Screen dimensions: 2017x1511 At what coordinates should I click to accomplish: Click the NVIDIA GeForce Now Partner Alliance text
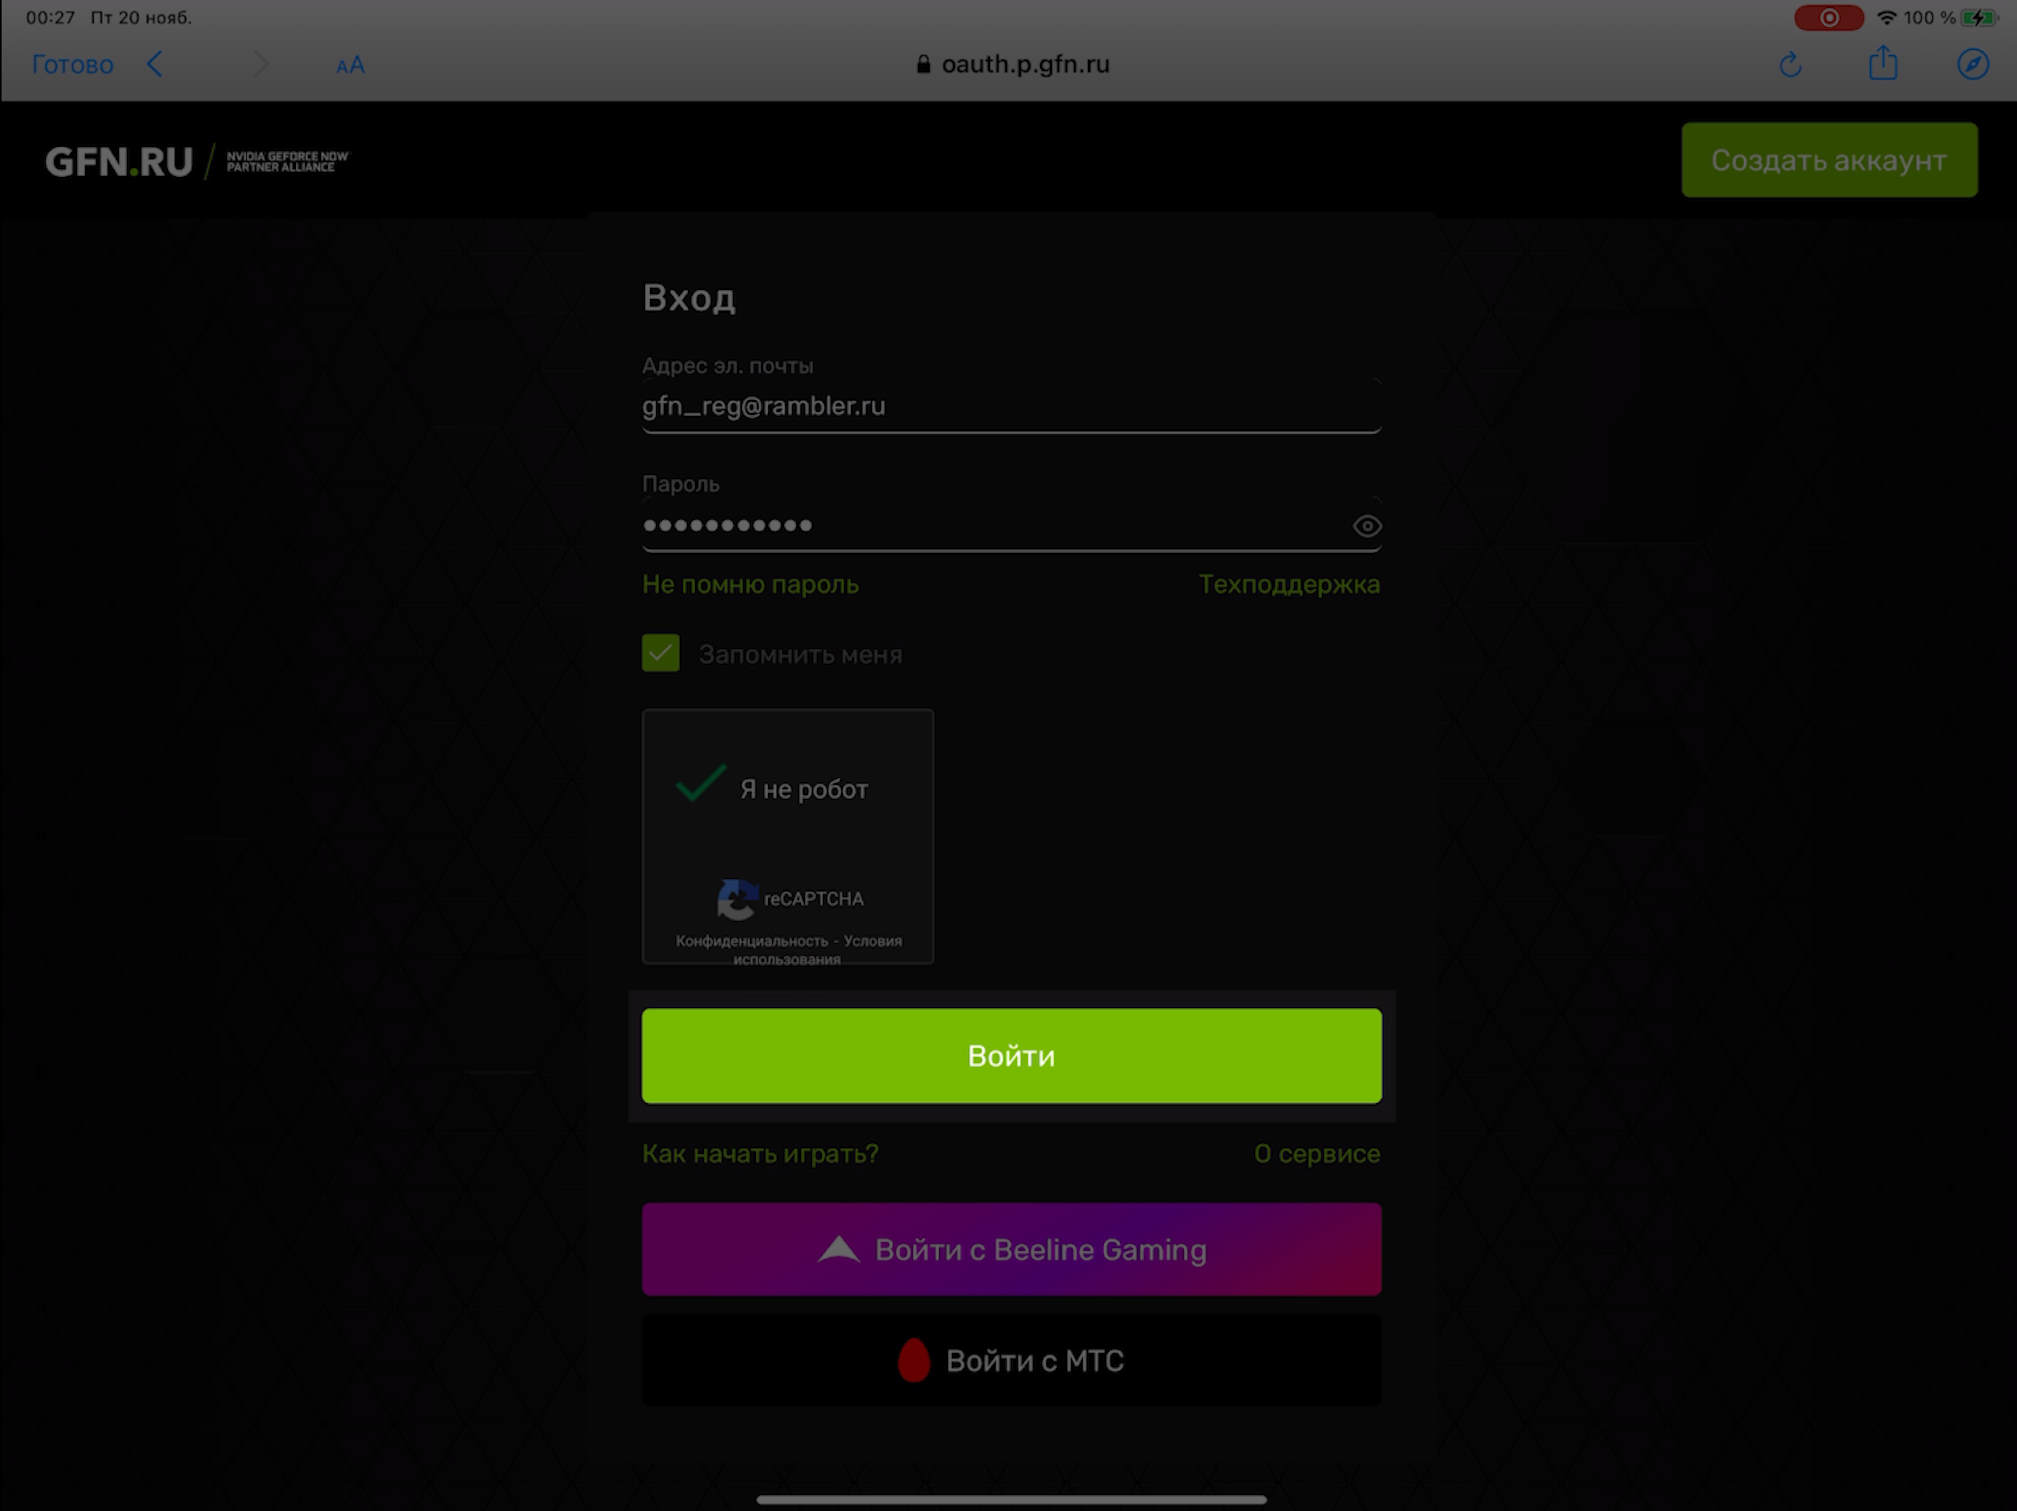click(287, 161)
